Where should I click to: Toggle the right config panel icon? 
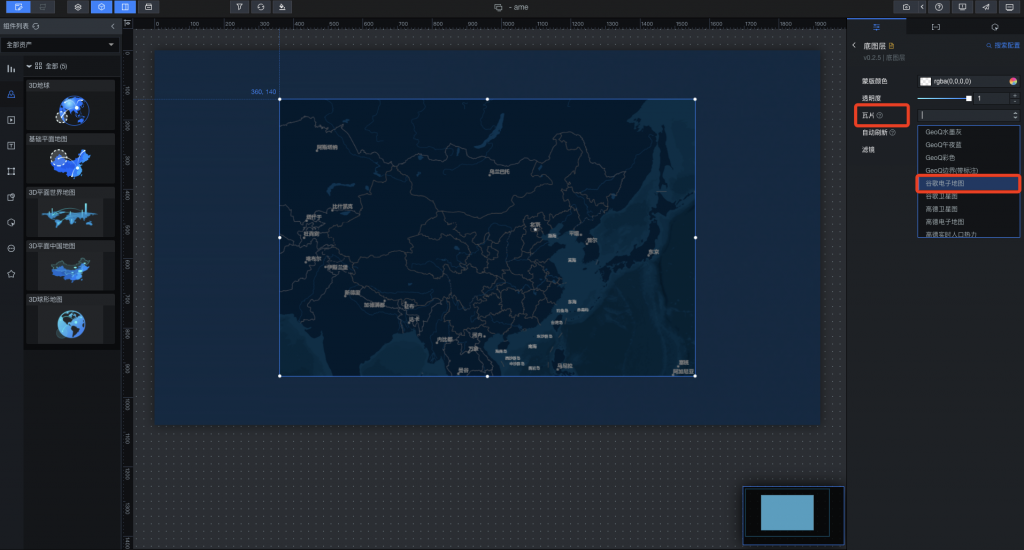(125, 7)
